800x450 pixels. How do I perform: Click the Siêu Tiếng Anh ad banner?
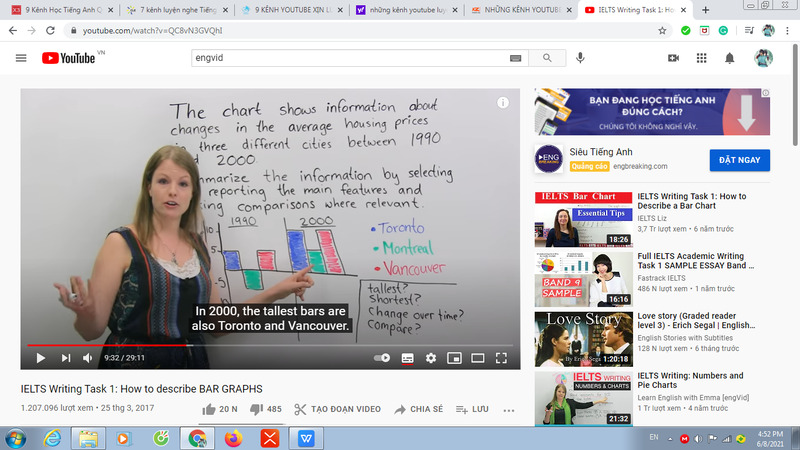coord(652,112)
